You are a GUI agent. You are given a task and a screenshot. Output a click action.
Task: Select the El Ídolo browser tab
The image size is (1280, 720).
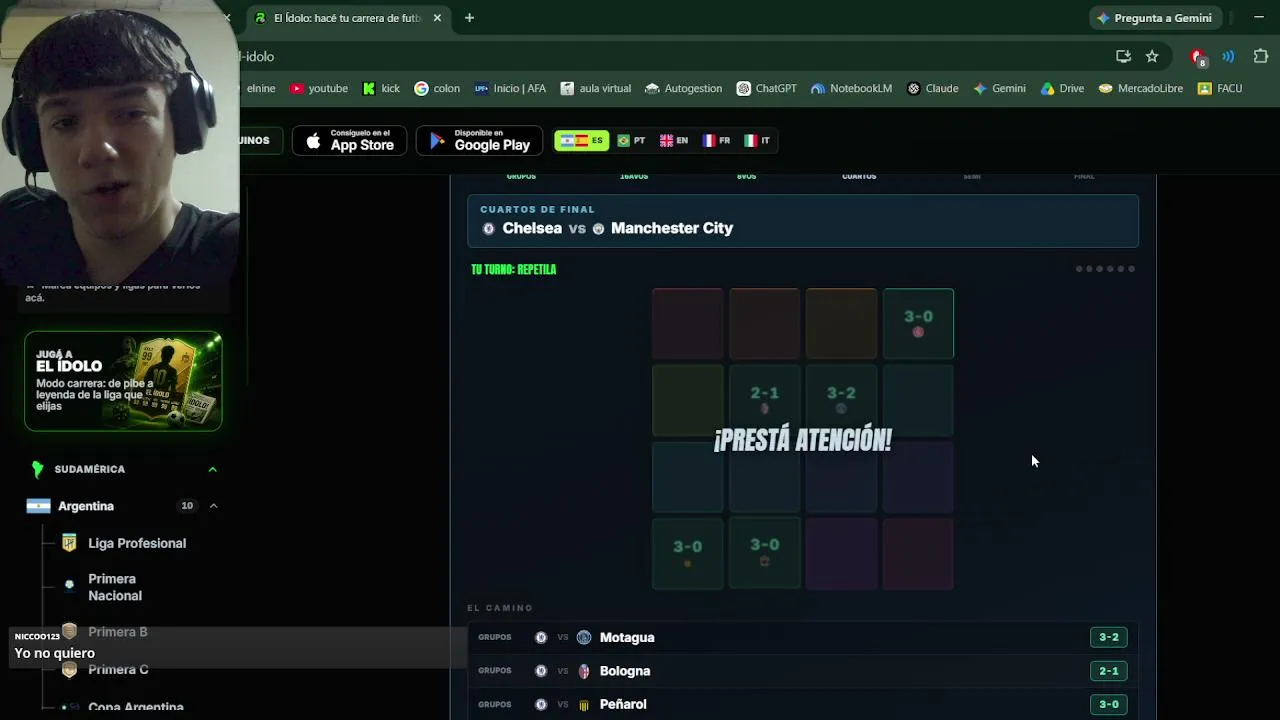point(347,18)
